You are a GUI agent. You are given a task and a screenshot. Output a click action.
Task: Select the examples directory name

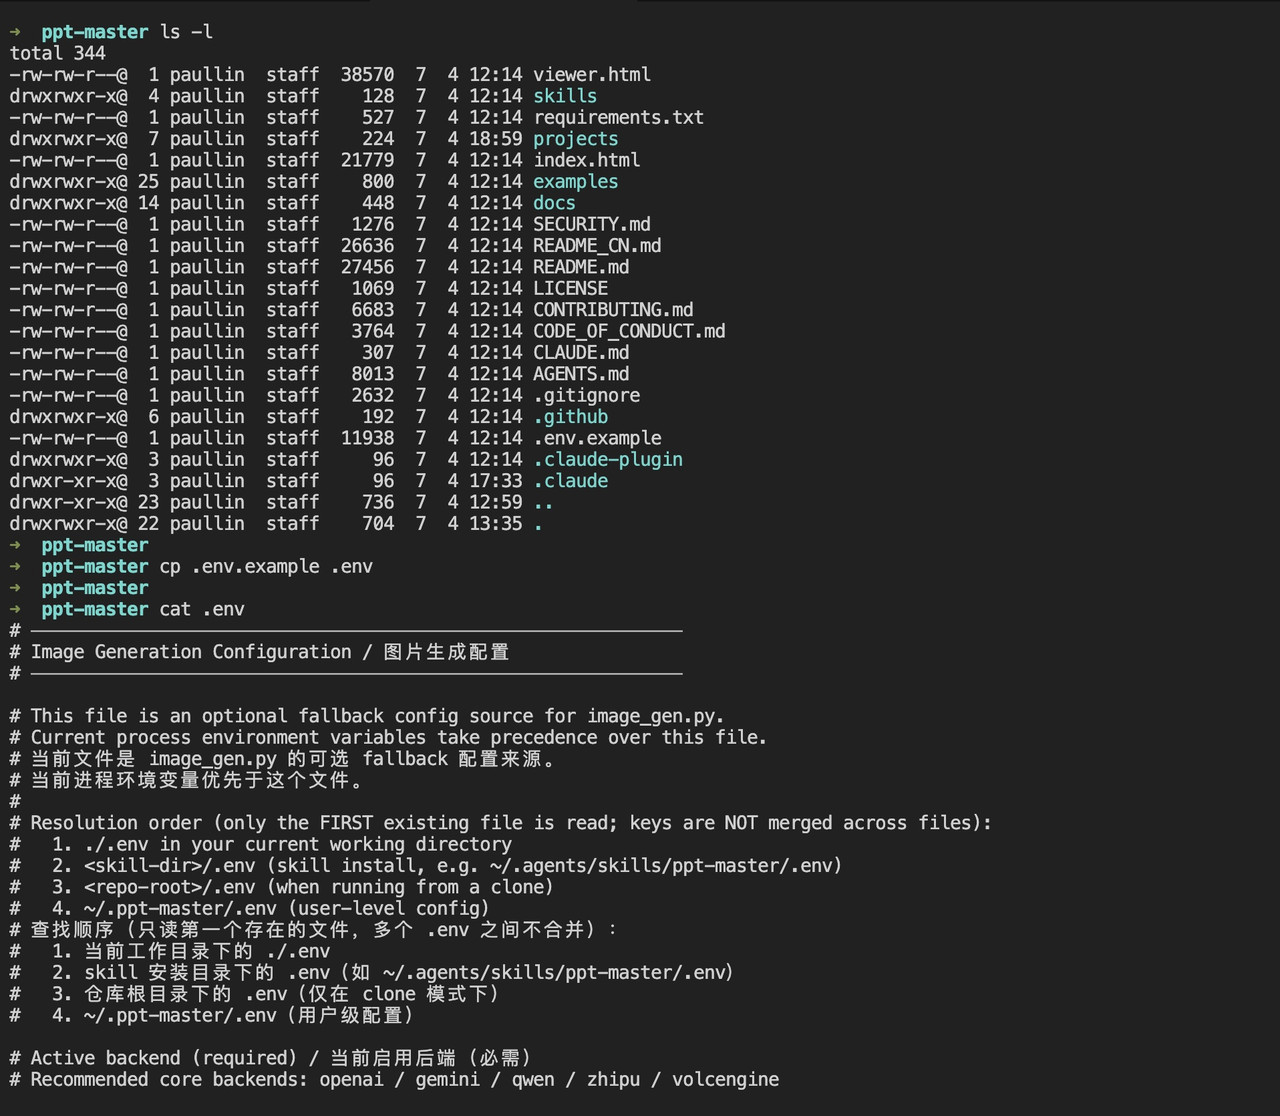[x=576, y=182]
